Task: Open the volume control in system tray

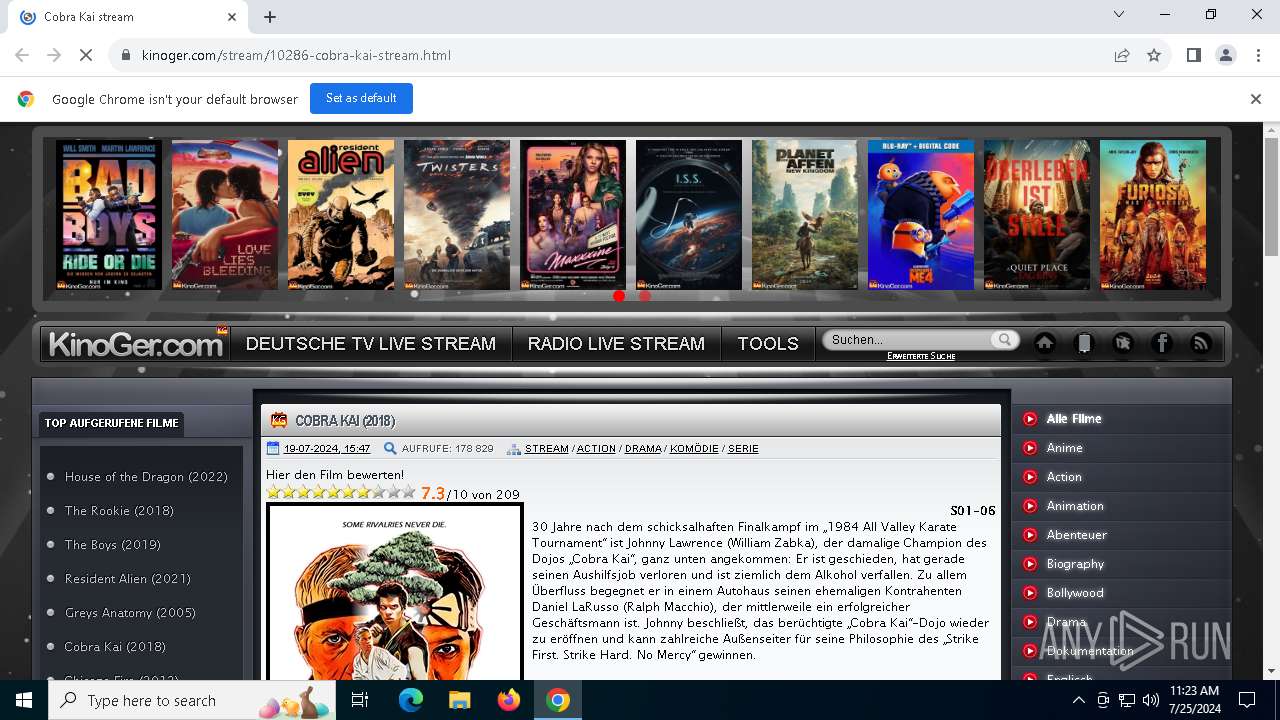Action: point(1151,700)
